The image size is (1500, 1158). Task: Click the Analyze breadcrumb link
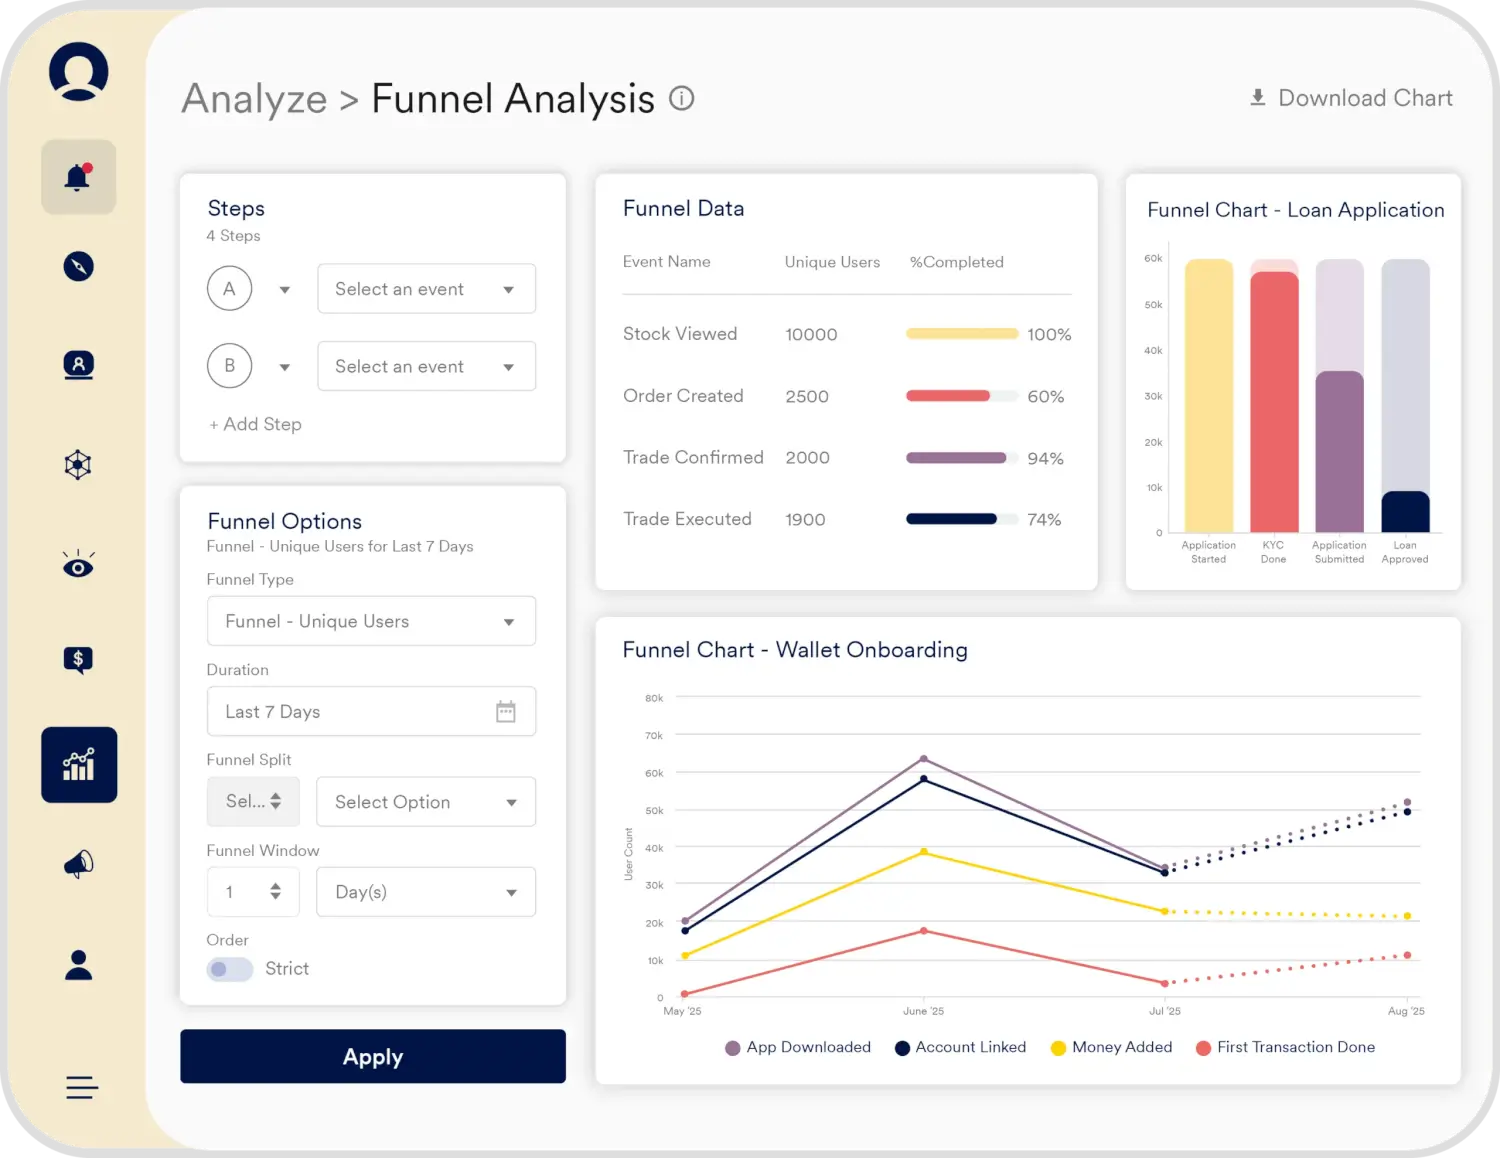pos(254,99)
